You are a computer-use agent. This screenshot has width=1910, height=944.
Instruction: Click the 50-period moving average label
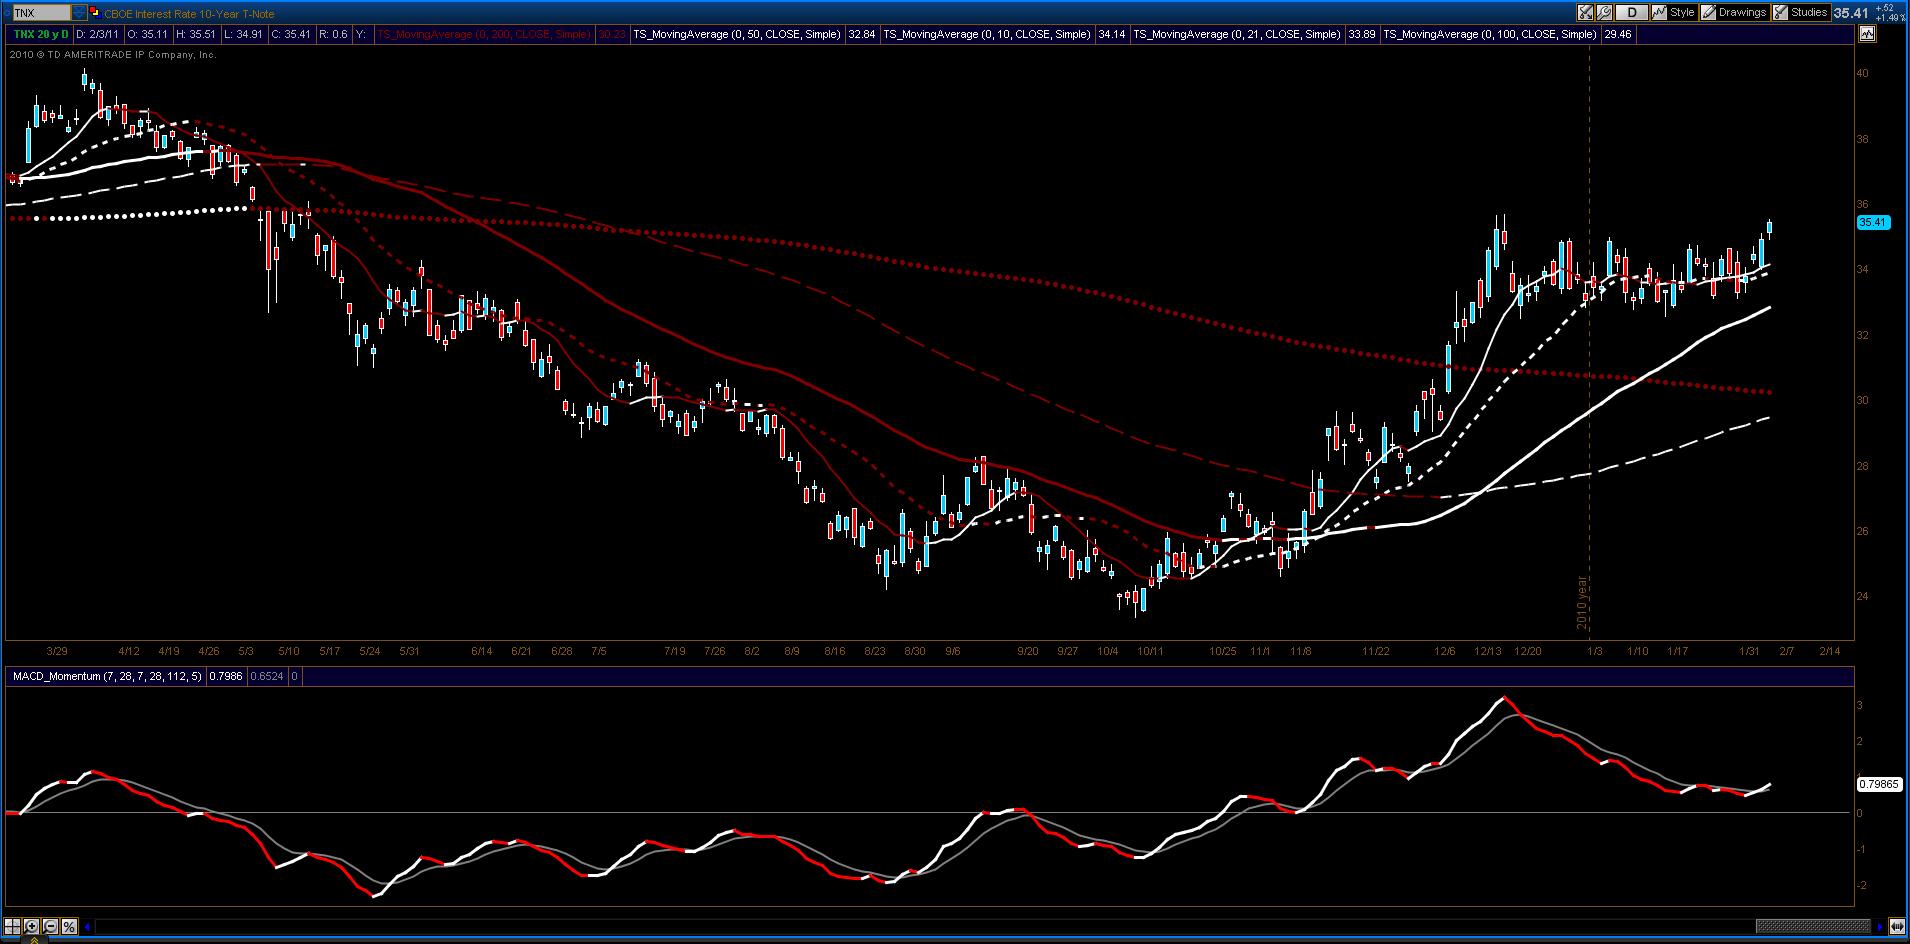pos(737,34)
